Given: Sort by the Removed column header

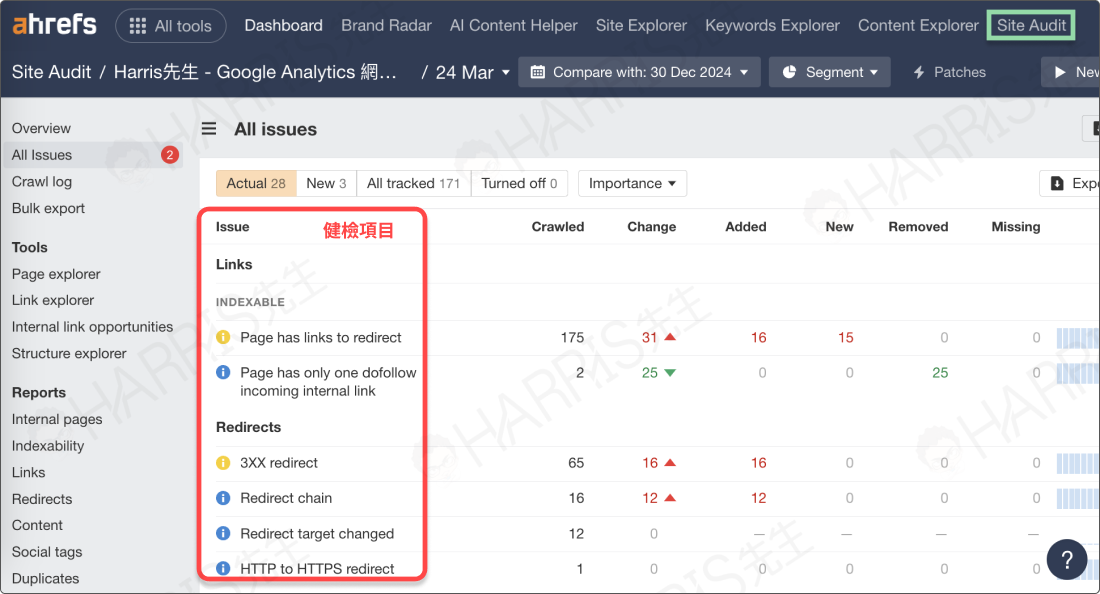Looking at the screenshot, I should [x=918, y=227].
